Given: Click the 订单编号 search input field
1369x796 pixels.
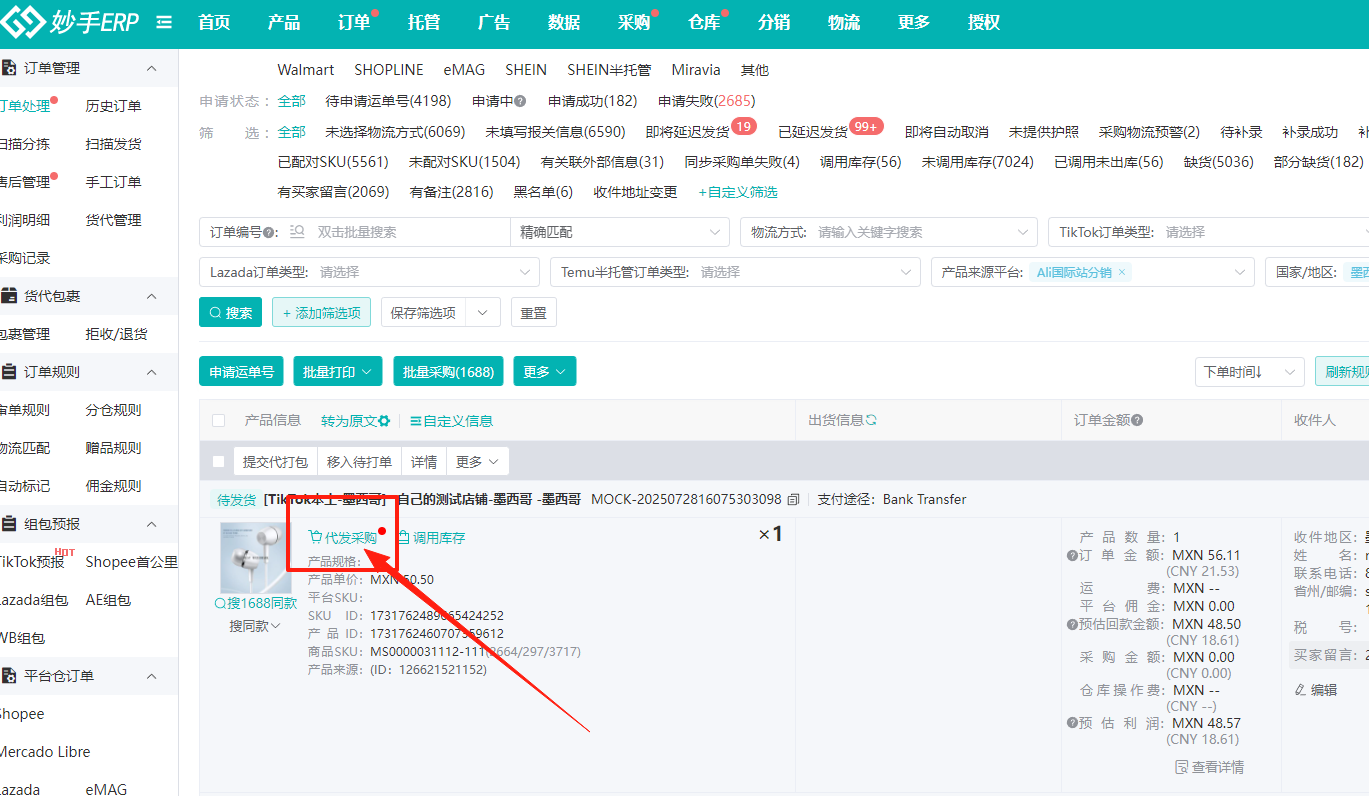Looking at the screenshot, I should click(x=410, y=232).
